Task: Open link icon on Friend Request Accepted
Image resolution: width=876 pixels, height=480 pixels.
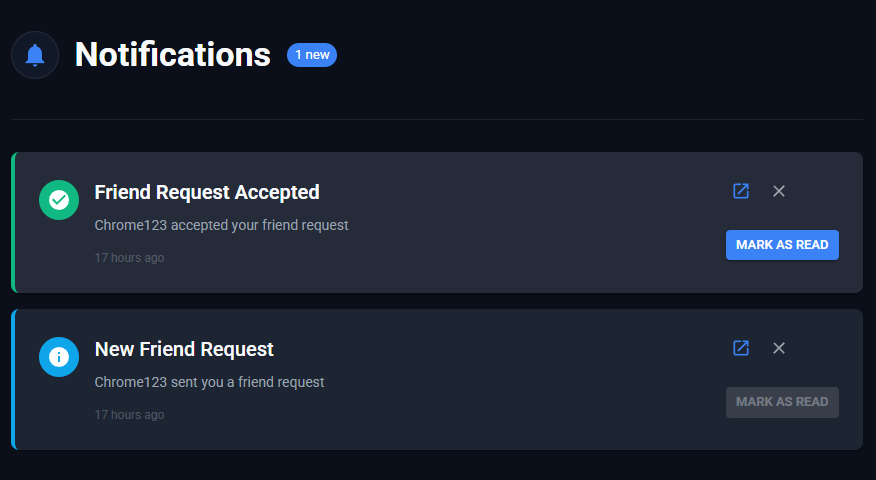Action: pos(741,191)
